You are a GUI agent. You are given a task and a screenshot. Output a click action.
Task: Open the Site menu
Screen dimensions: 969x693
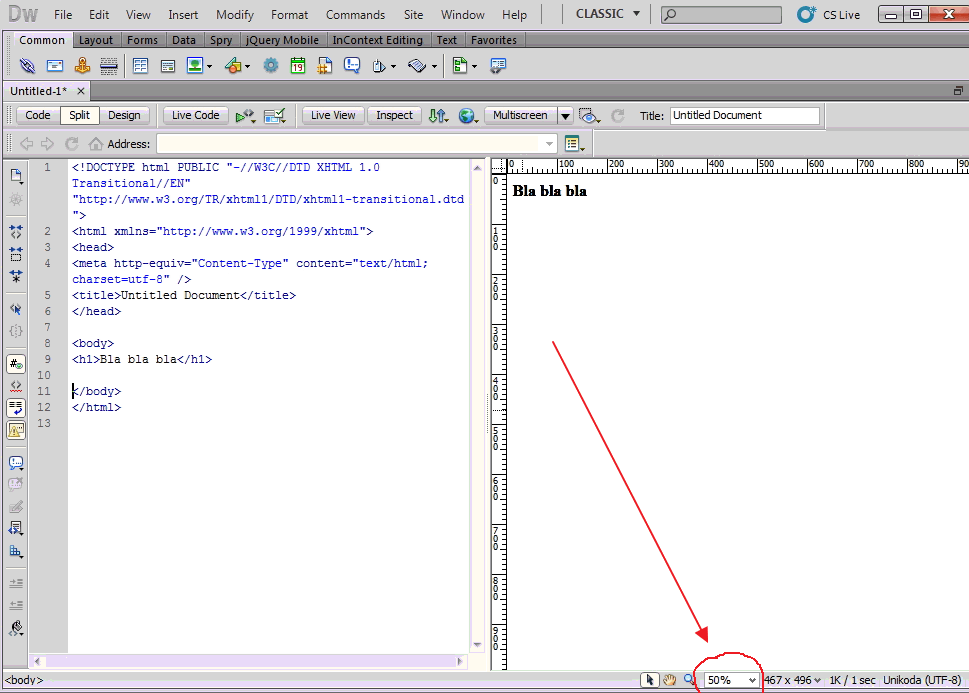pos(413,14)
